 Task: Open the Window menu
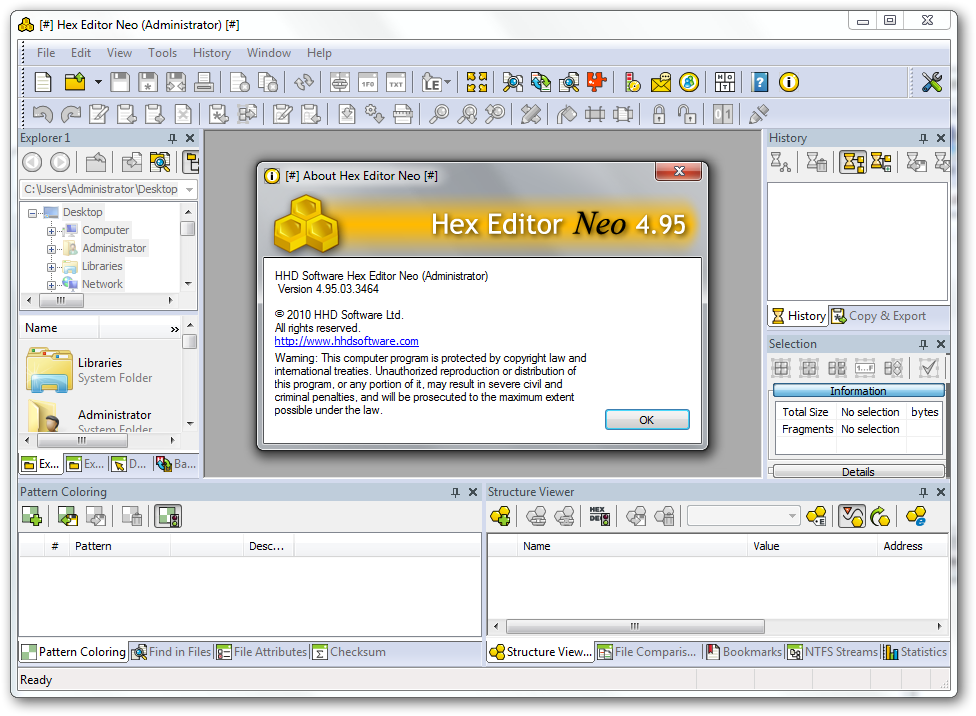(269, 53)
